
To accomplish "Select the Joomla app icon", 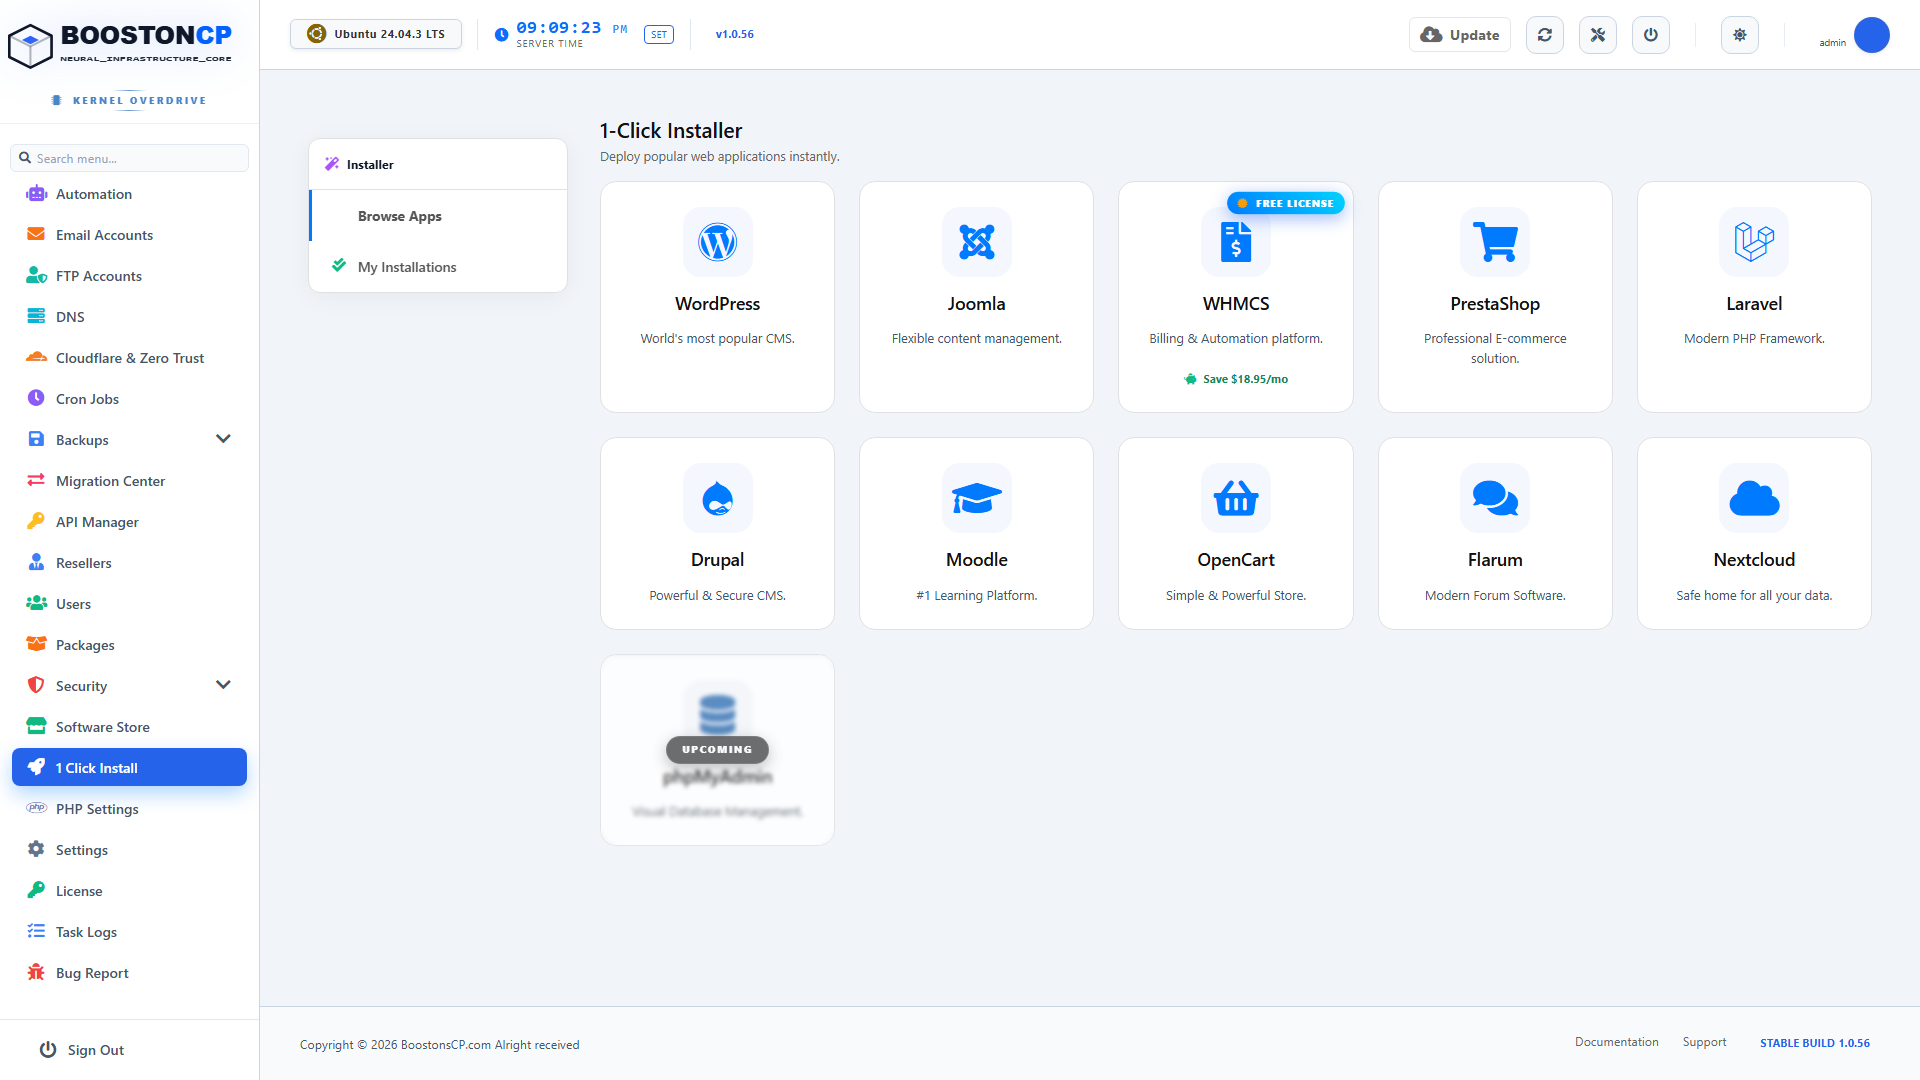I will [x=976, y=242].
